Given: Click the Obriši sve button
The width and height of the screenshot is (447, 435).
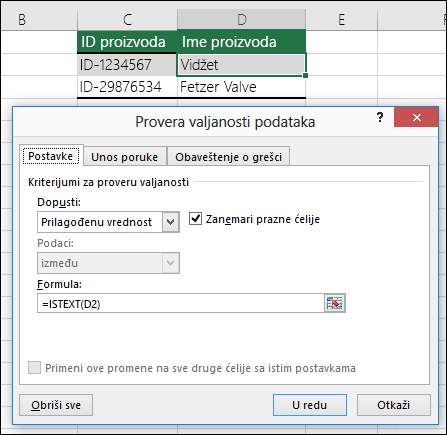Looking at the screenshot, I should [x=56, y=405].
